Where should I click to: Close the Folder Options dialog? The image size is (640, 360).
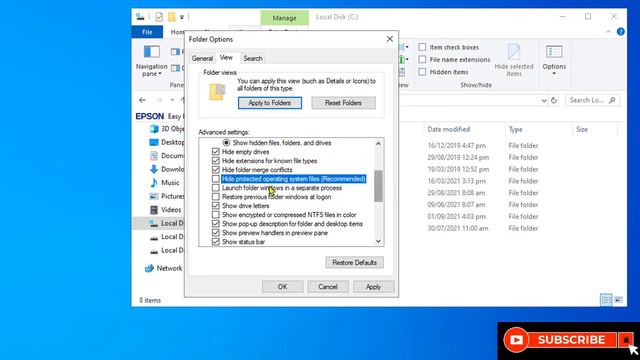(390, 39)
